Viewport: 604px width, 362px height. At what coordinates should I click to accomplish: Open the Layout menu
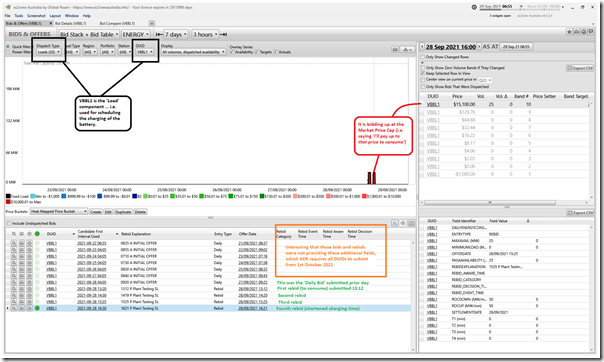click(55, 16)
